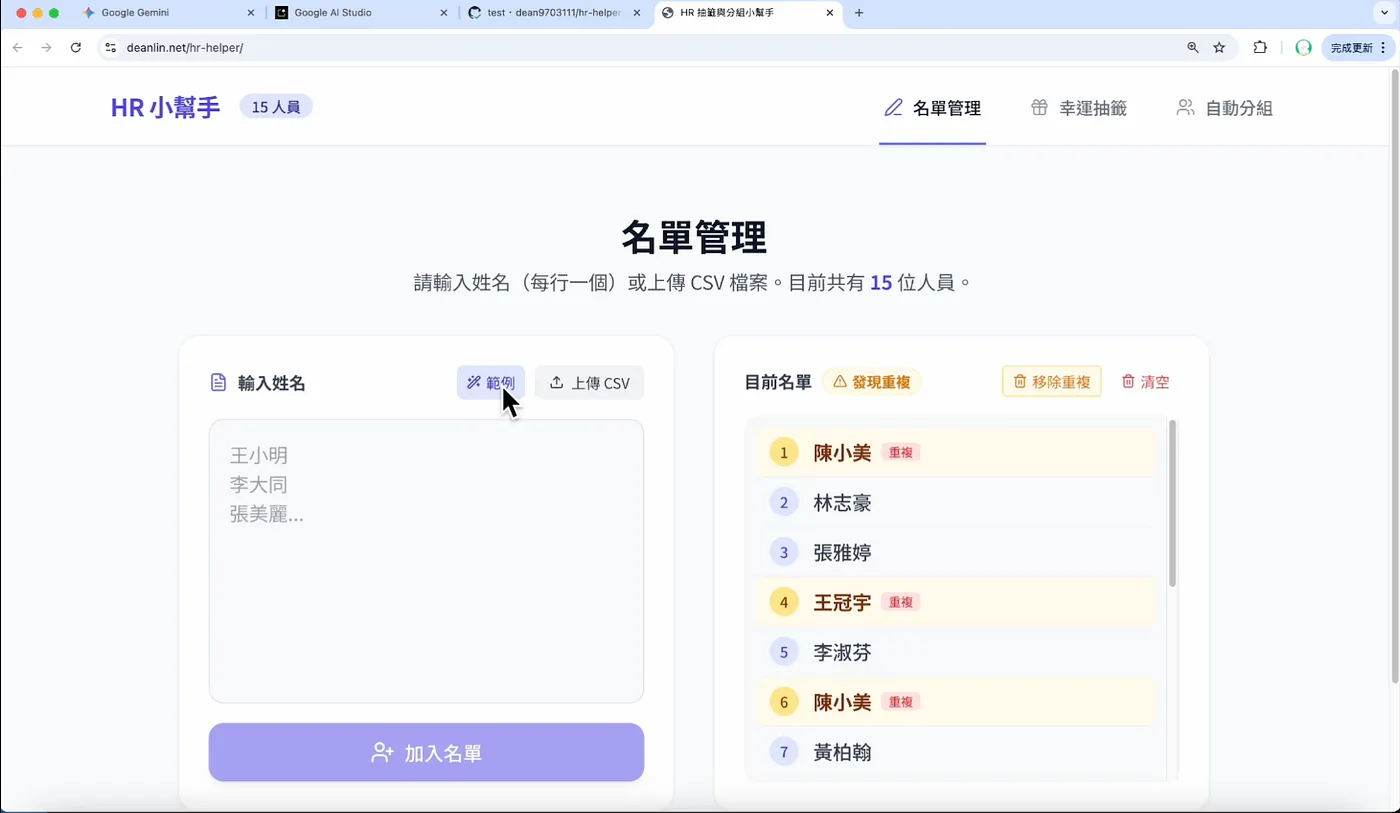
Task: Reload the page with refresh icon
Action: [x=75, y=47]
